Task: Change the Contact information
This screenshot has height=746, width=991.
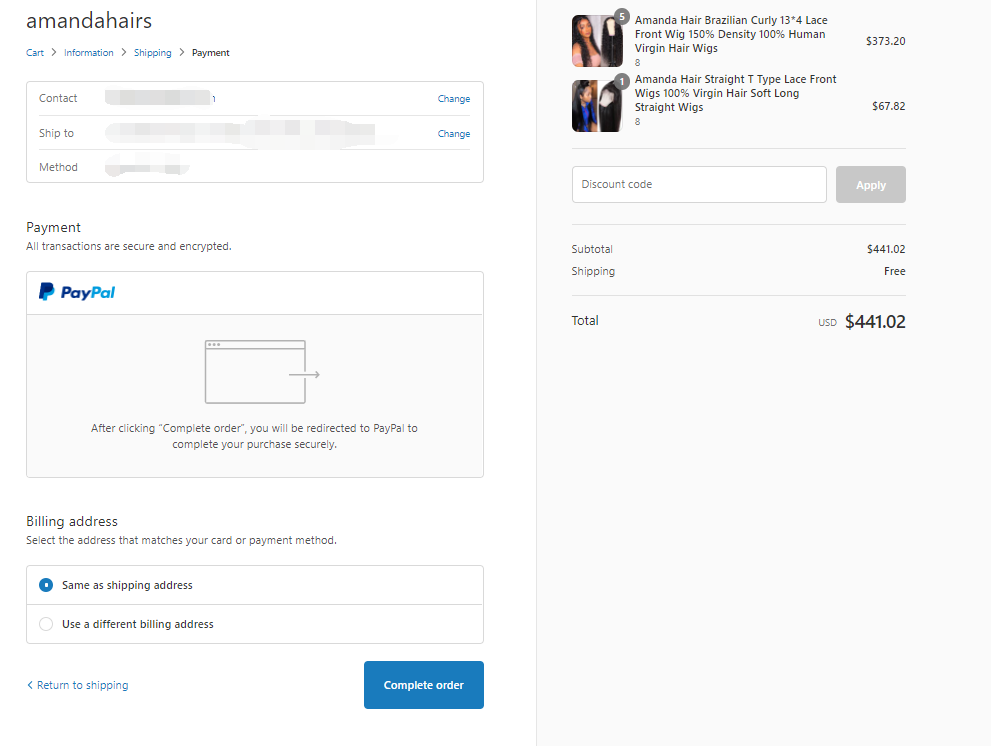Action: point(453,99)
